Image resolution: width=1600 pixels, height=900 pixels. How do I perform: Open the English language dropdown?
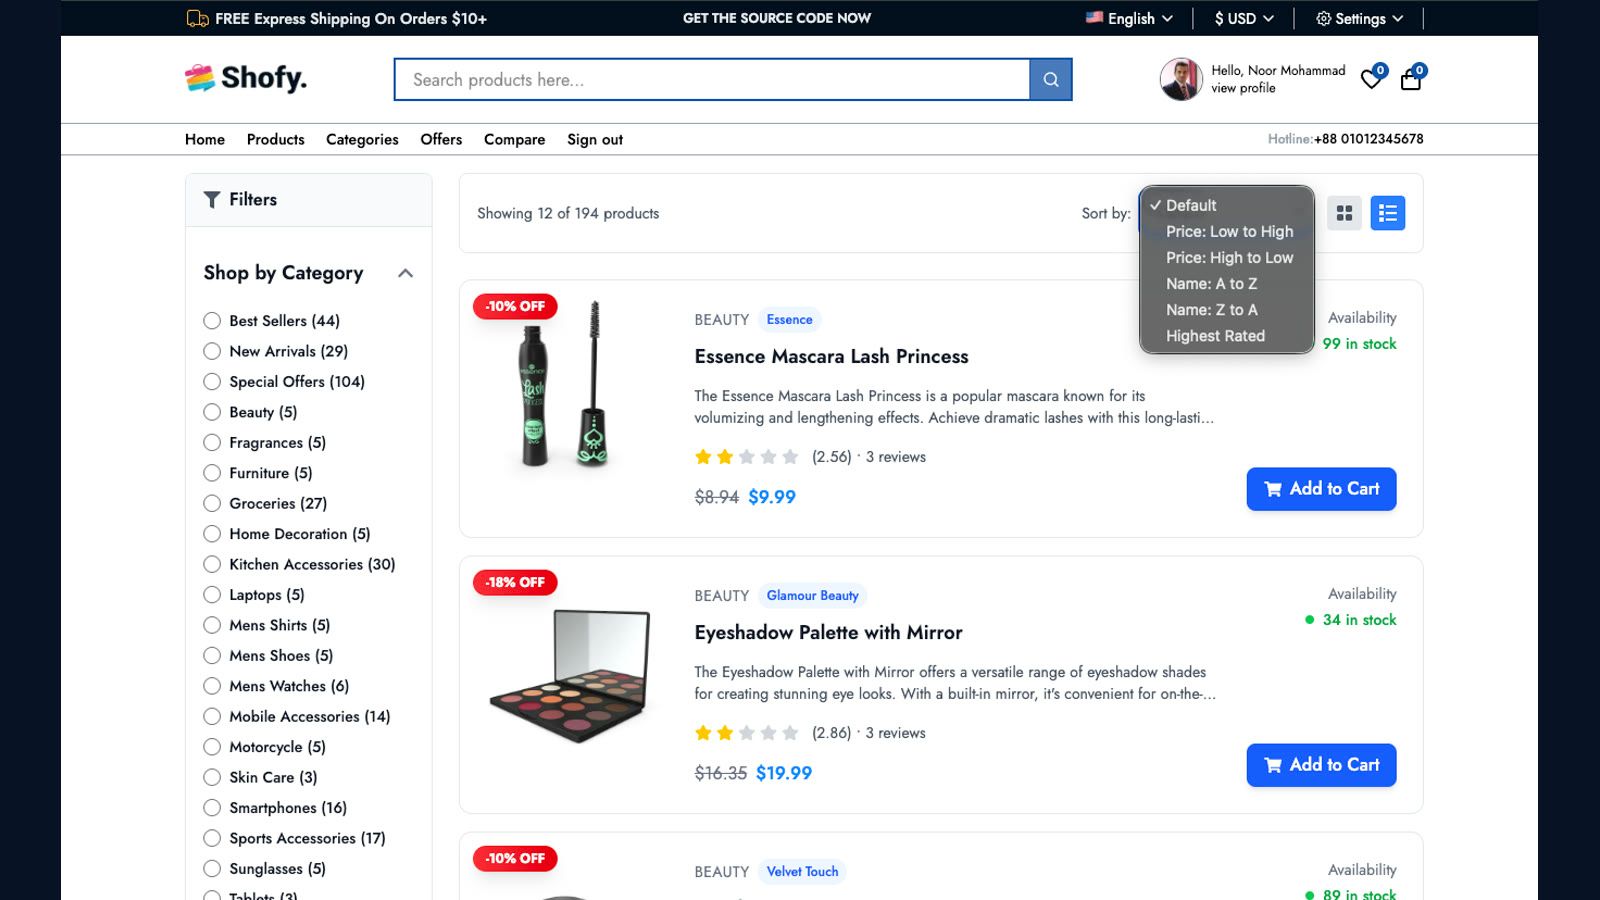(1130, 18)
